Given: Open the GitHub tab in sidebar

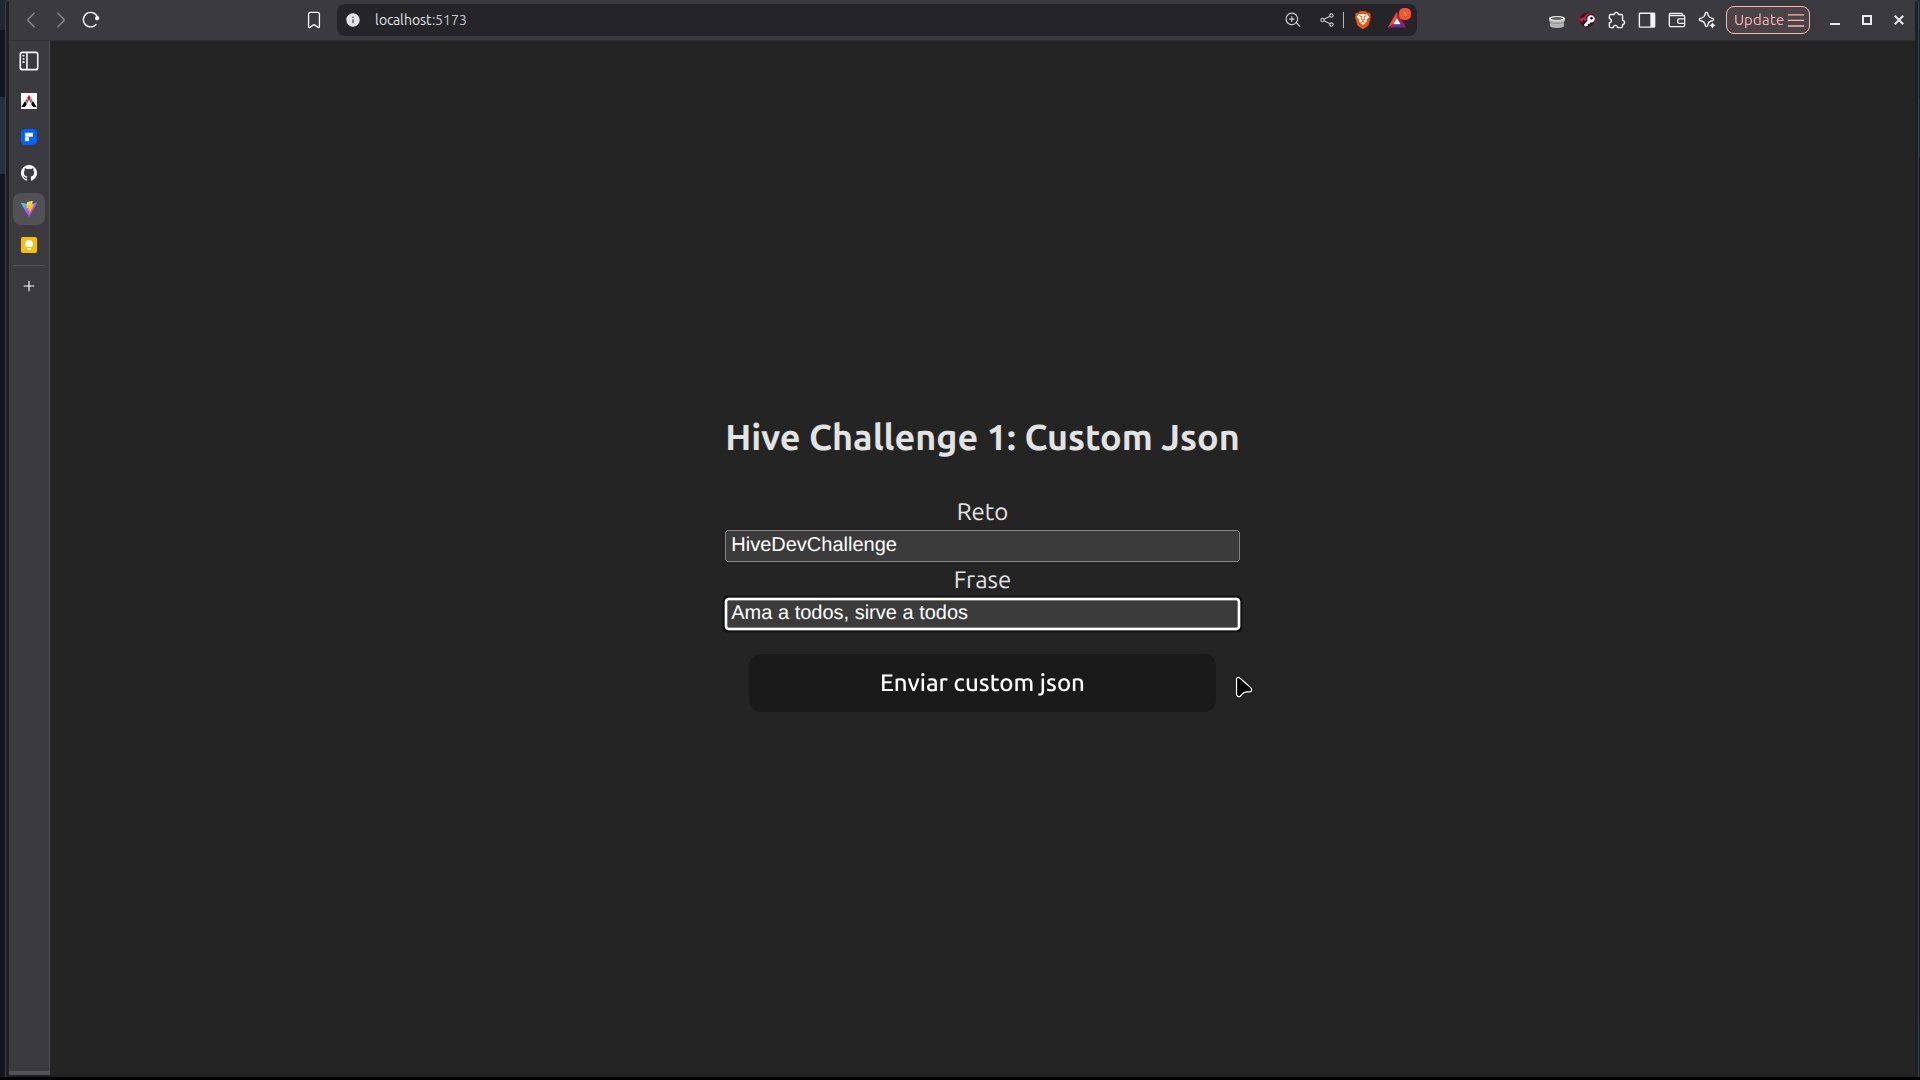Looking at the screenshot, I should tap(29, 173).
